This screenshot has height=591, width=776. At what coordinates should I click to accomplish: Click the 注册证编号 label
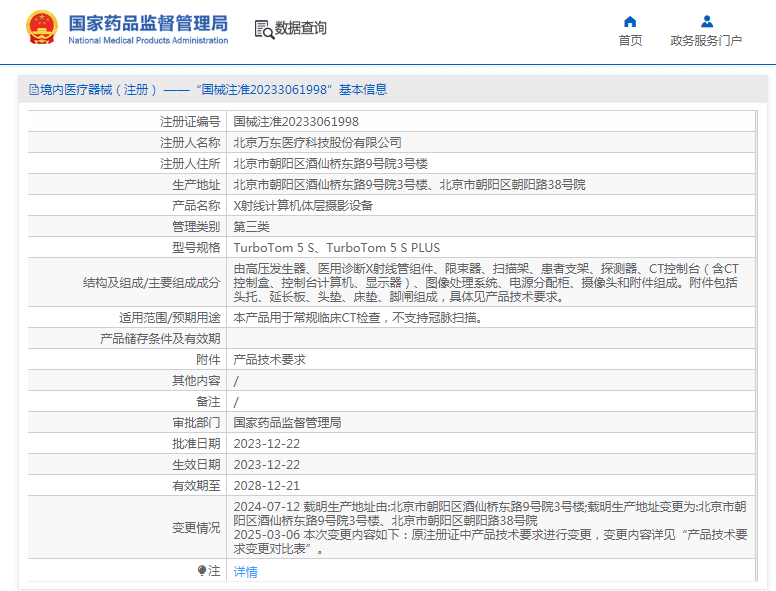(190, 122)
